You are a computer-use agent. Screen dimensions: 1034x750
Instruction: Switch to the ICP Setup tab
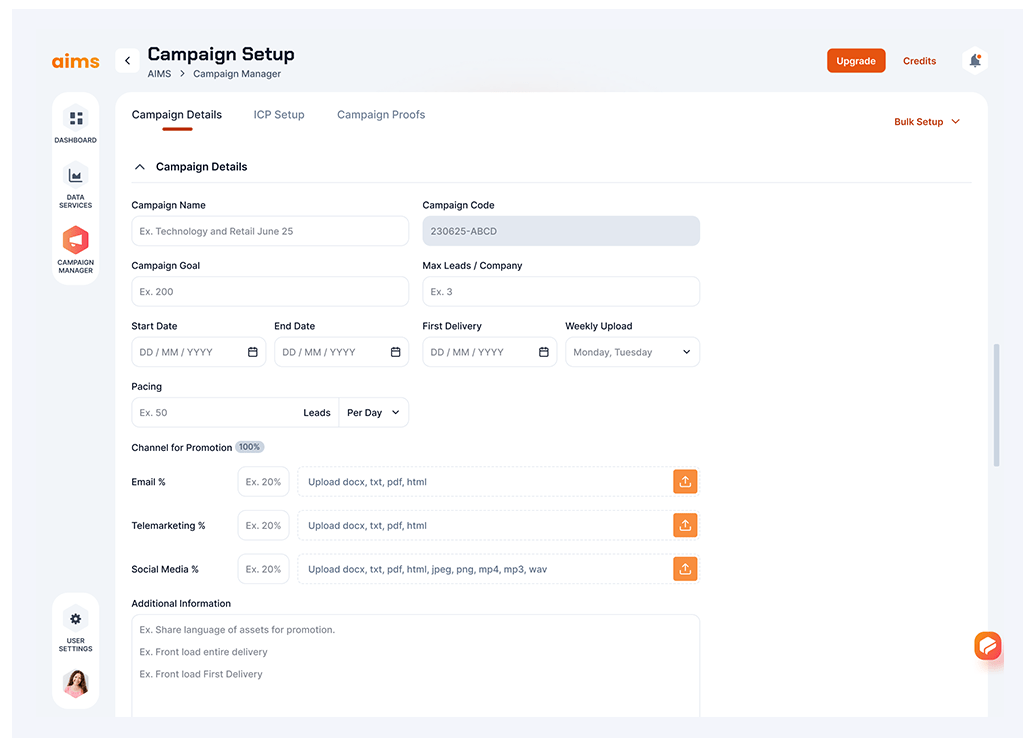pos(279,115)
